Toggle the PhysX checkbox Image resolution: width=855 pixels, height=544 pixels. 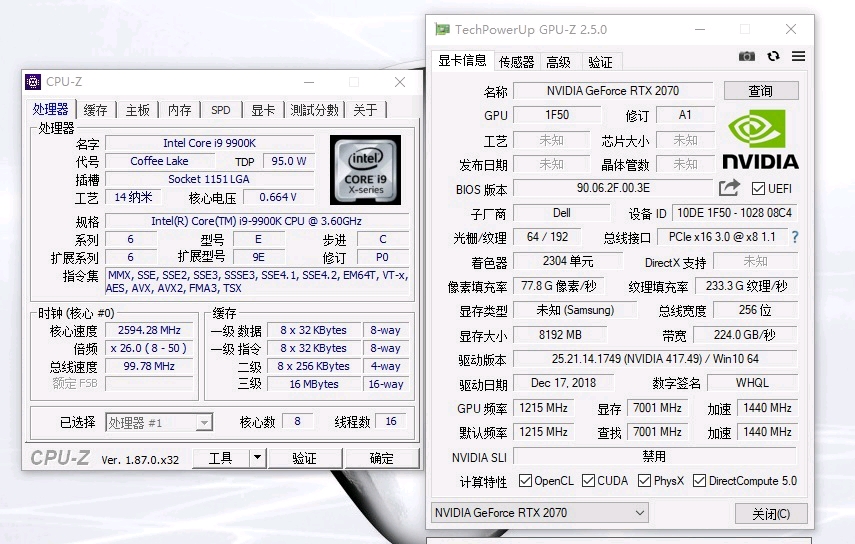click(x=645, y=480)
